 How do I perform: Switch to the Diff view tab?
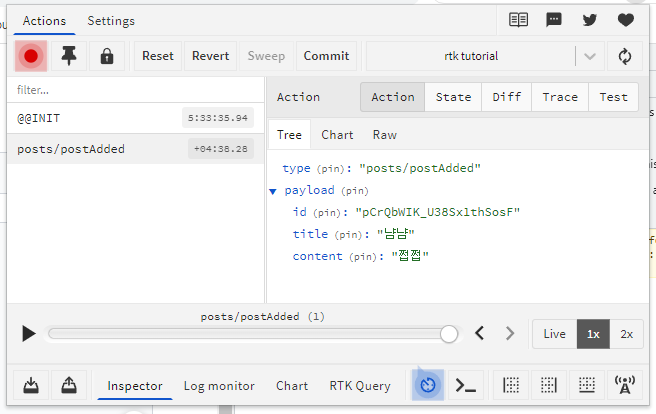[507, 97]
